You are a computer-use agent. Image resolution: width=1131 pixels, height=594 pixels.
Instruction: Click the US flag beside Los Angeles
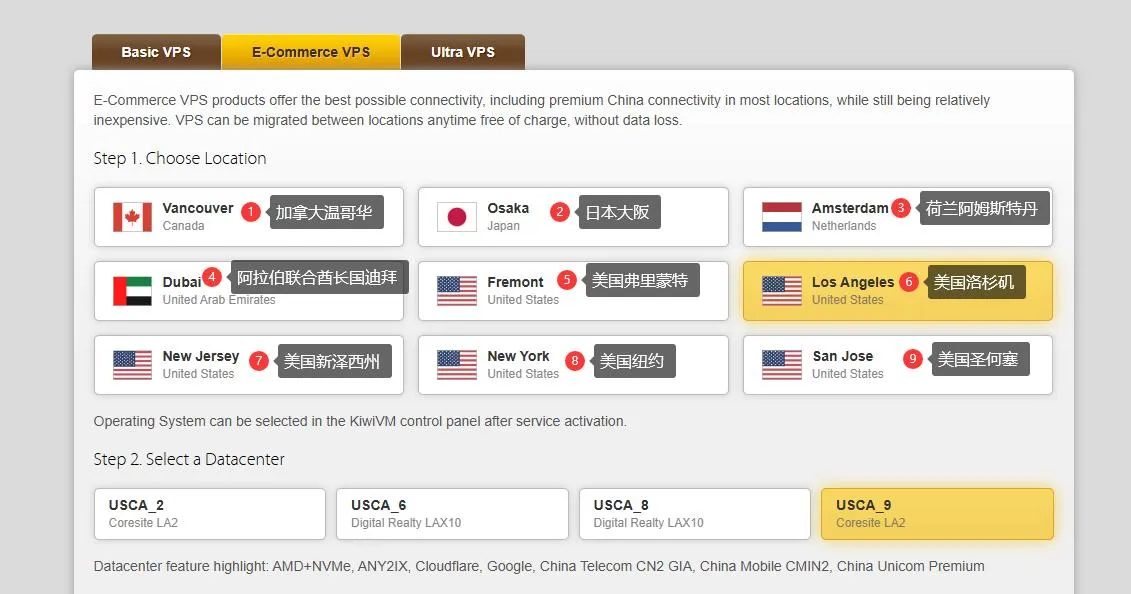tap(782, 291)
